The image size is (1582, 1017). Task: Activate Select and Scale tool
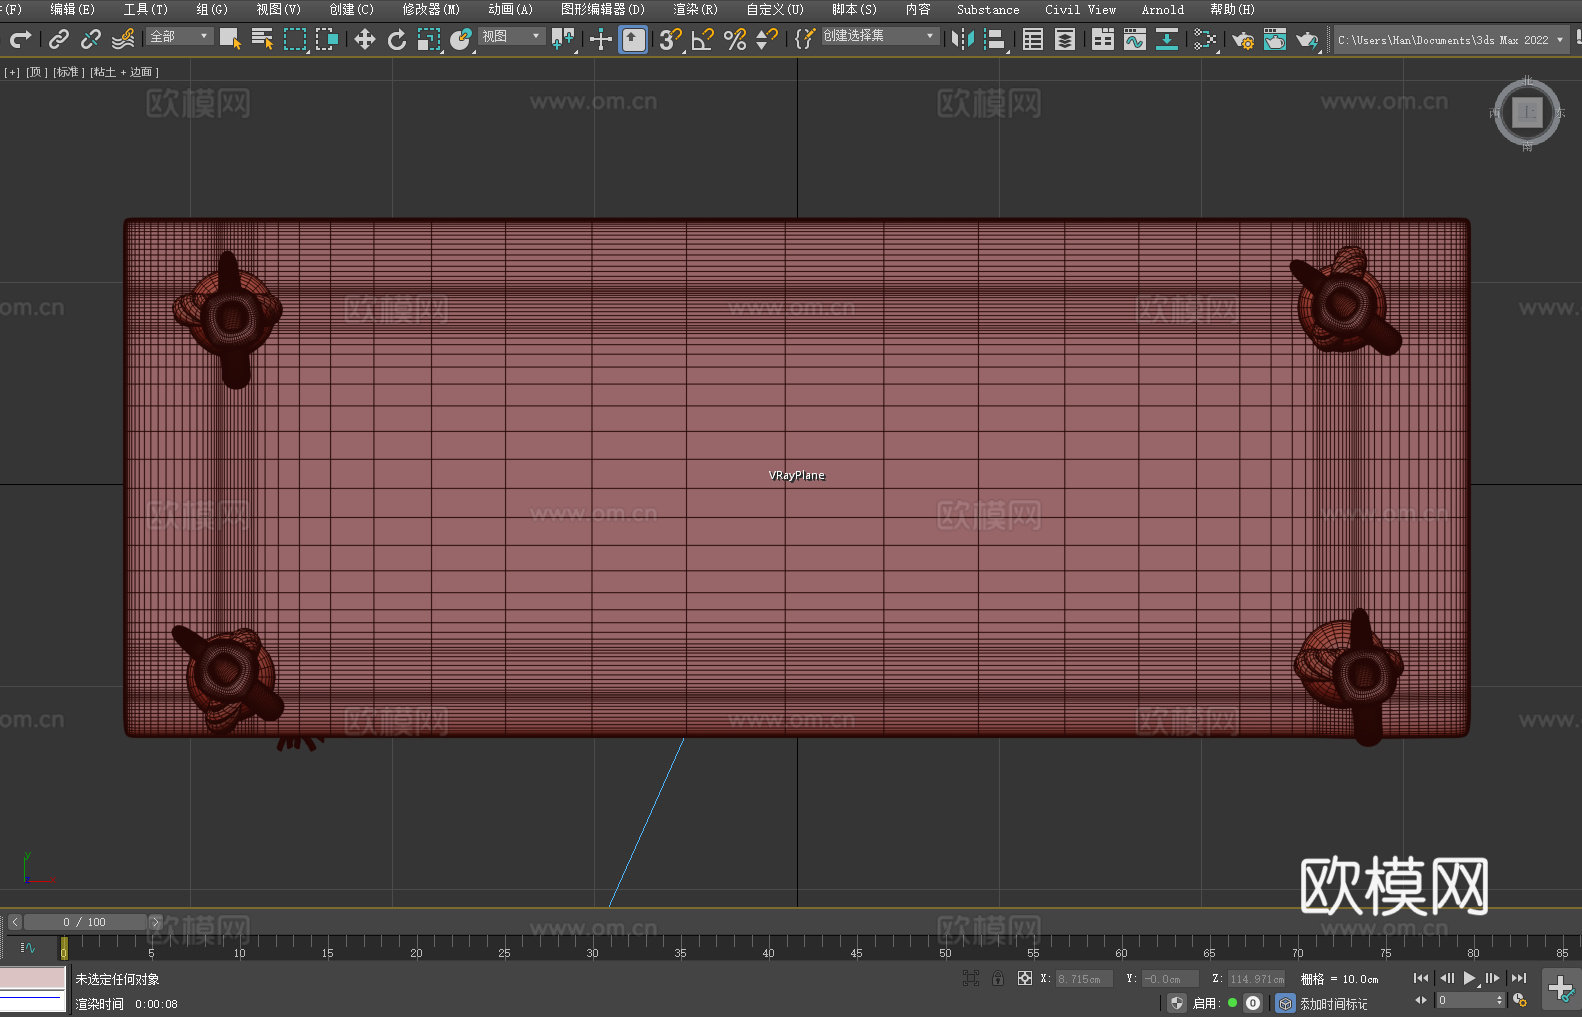(428, 39)
